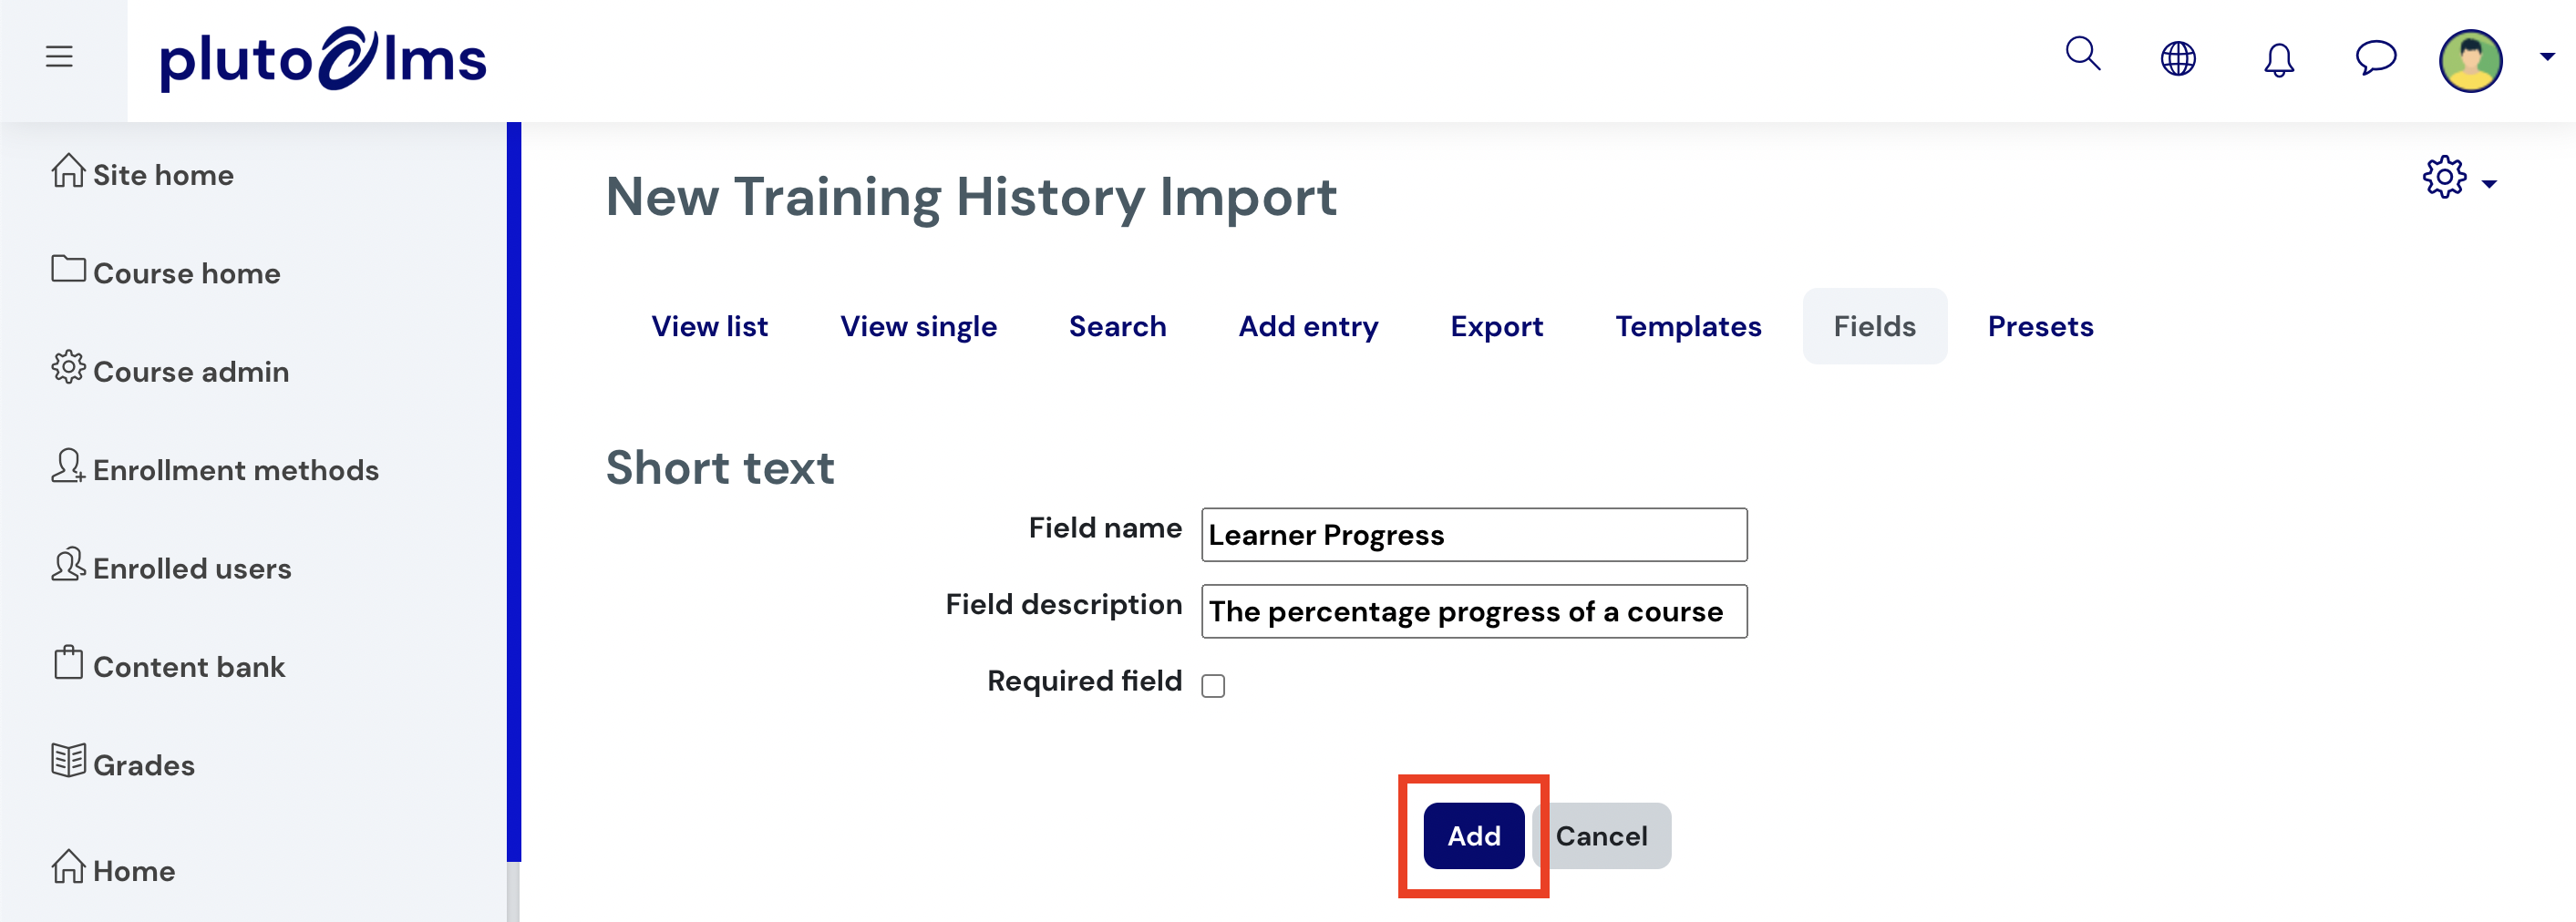
Task: Expand the user menu dropdown arrow
Action: pyautogui.click(x=2547, y=58)
